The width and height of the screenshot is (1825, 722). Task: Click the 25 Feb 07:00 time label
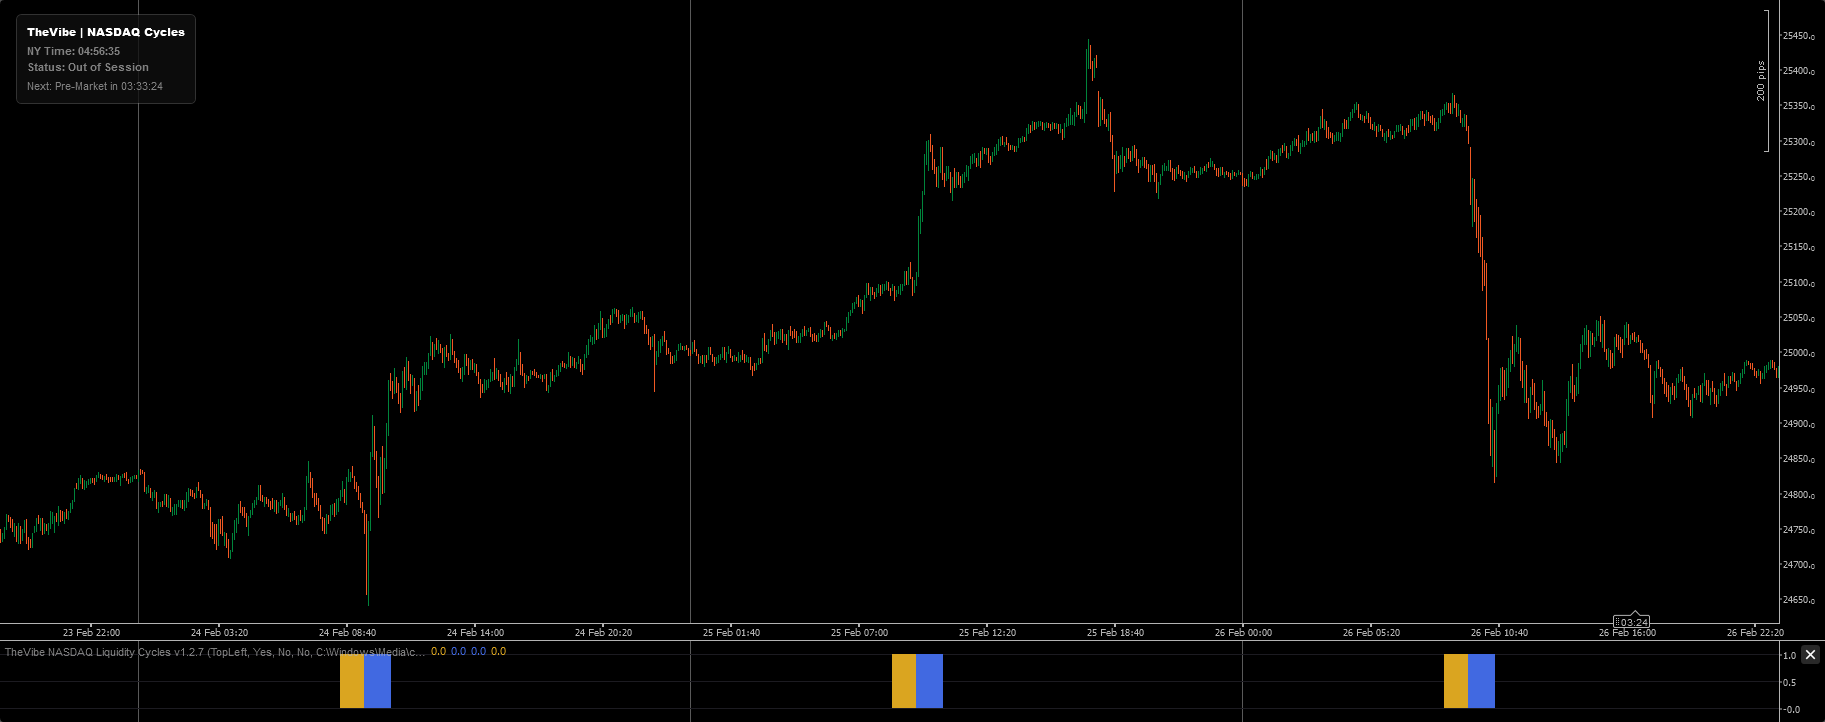click(859, 633)
